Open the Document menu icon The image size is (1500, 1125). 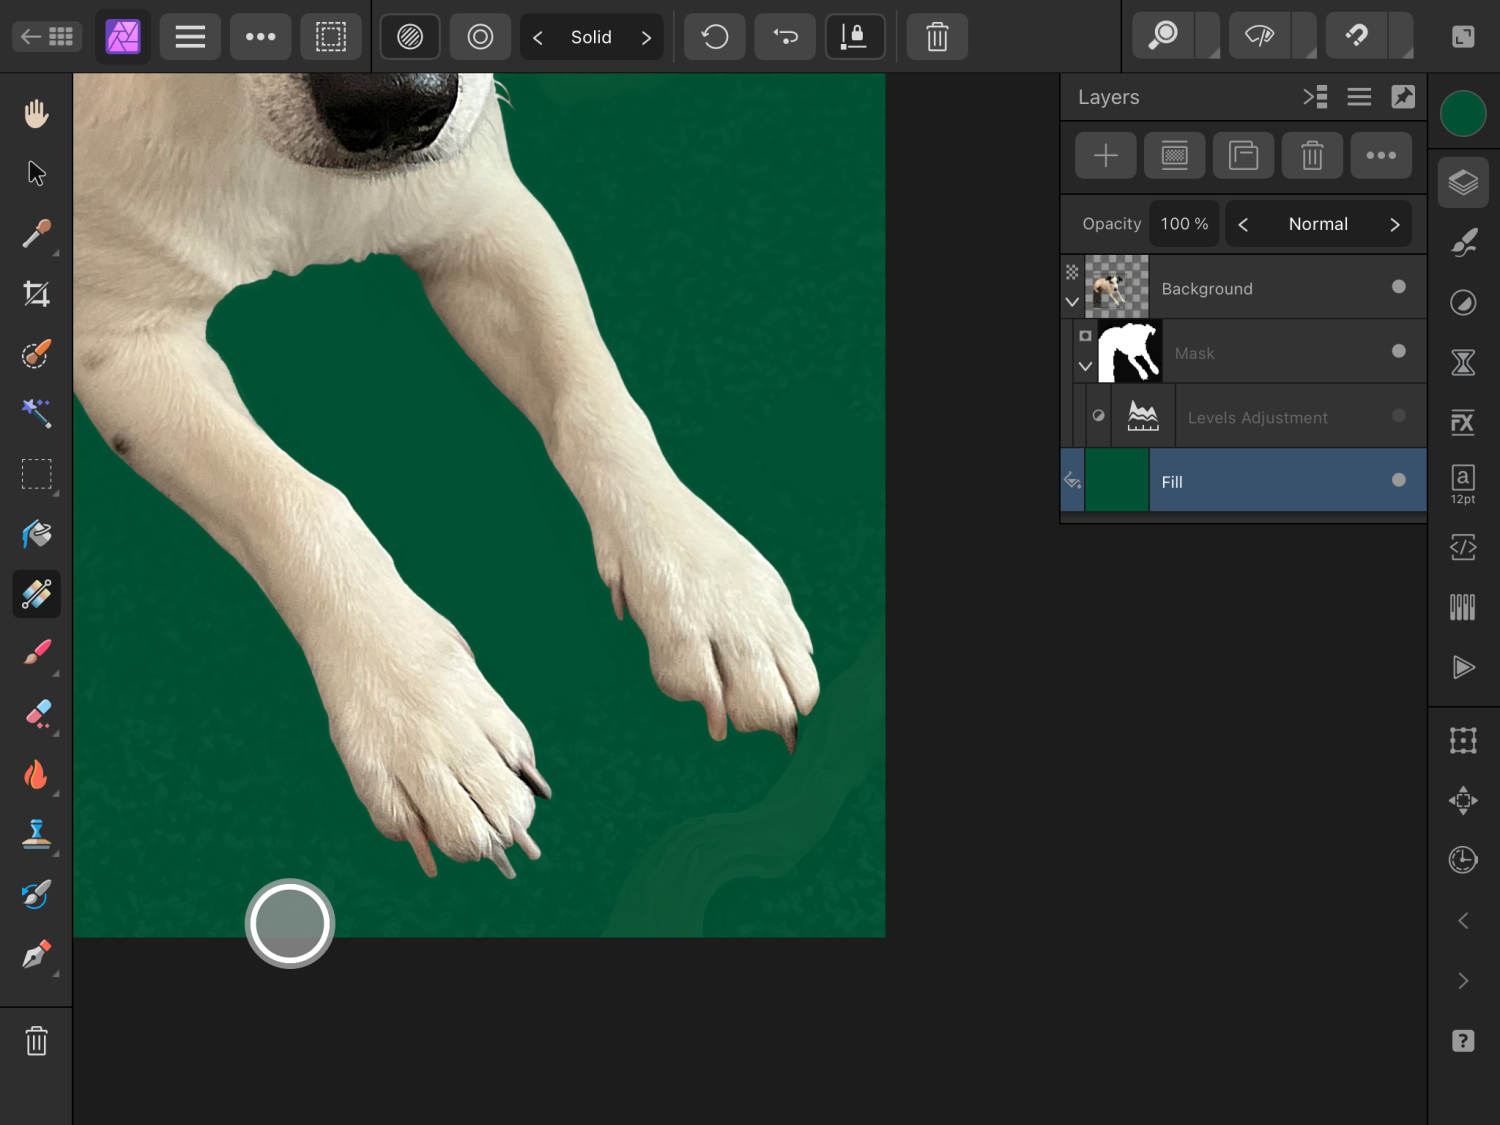(x=190, y=36)
